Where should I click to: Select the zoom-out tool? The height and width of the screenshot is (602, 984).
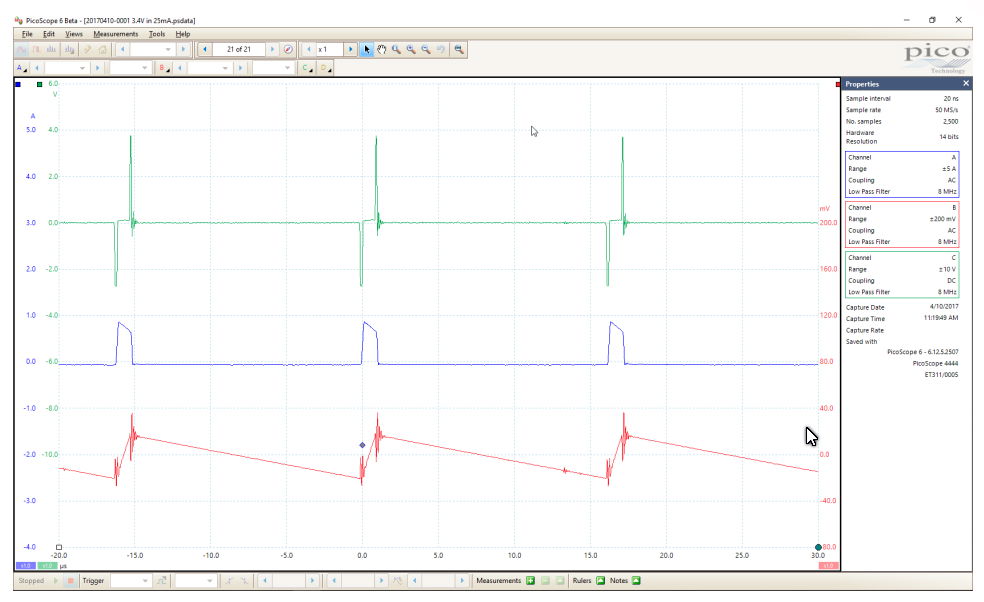[x=426, y=50]
